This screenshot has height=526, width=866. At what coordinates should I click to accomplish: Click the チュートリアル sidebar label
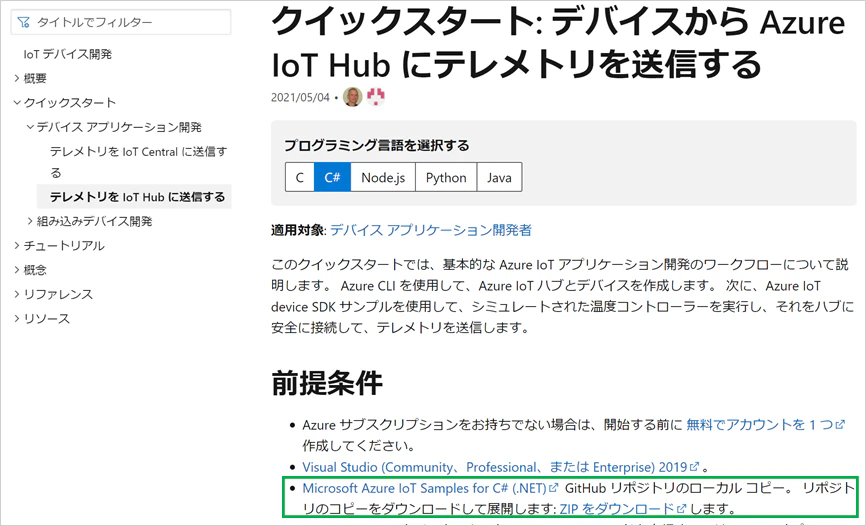64,245
